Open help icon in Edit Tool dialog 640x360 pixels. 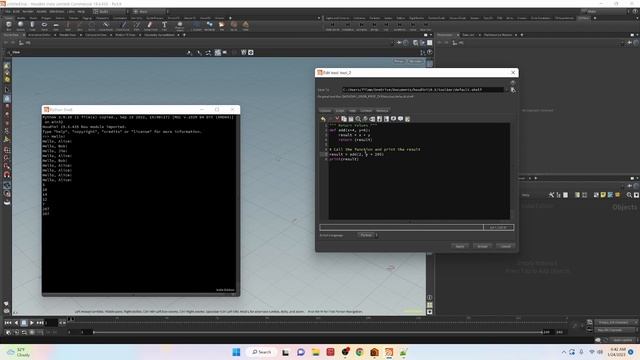click(x=513, y=82)
